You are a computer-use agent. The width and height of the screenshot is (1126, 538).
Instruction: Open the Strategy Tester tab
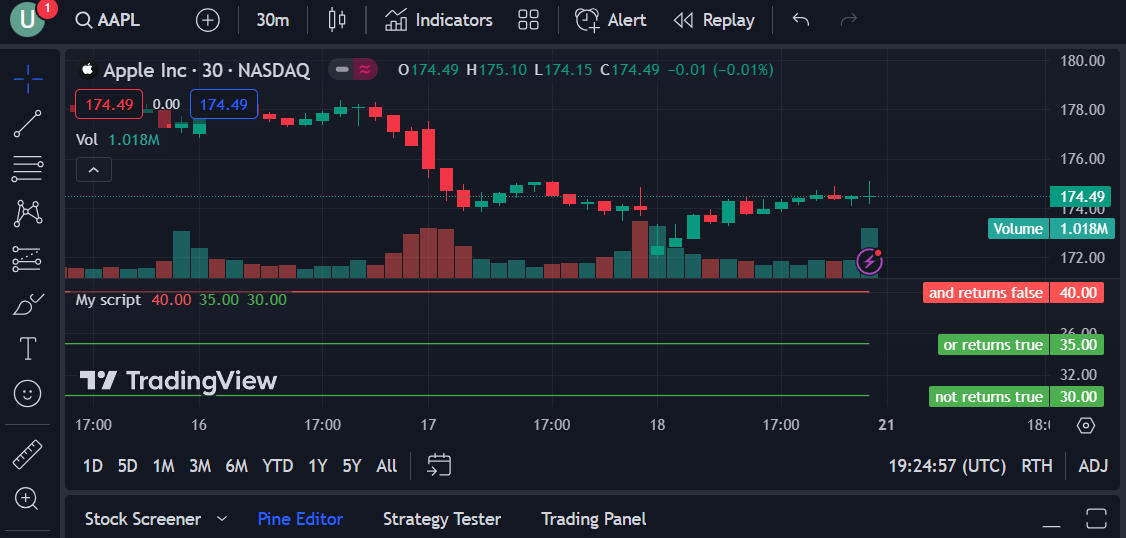point(442,519)
